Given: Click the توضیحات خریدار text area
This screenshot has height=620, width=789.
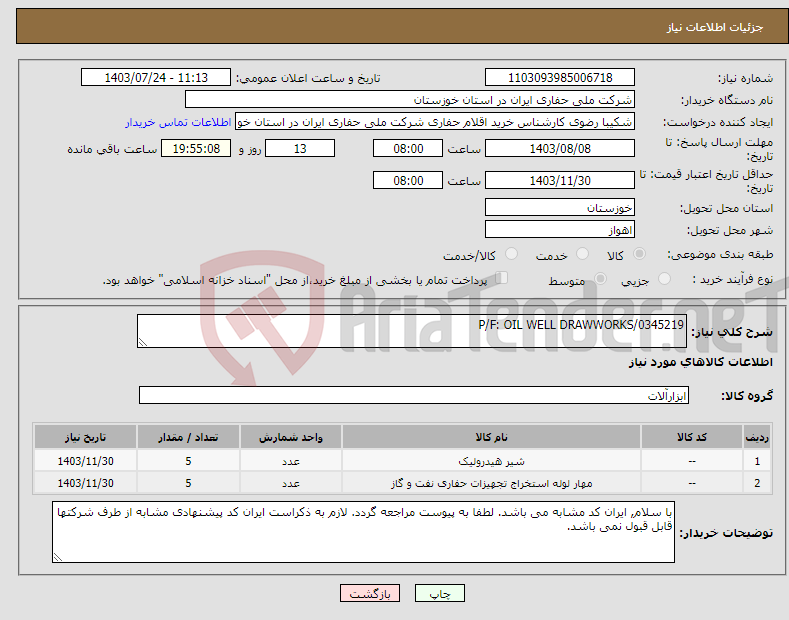Looking at the screenshot, I should tap(363, 532).
